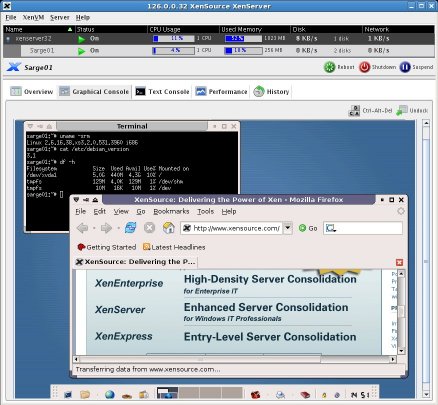The width and height of the screenshot is (438, 405).
Task: Click the magnifier search icon on bottom panel
Action: [x=280, y=395]
